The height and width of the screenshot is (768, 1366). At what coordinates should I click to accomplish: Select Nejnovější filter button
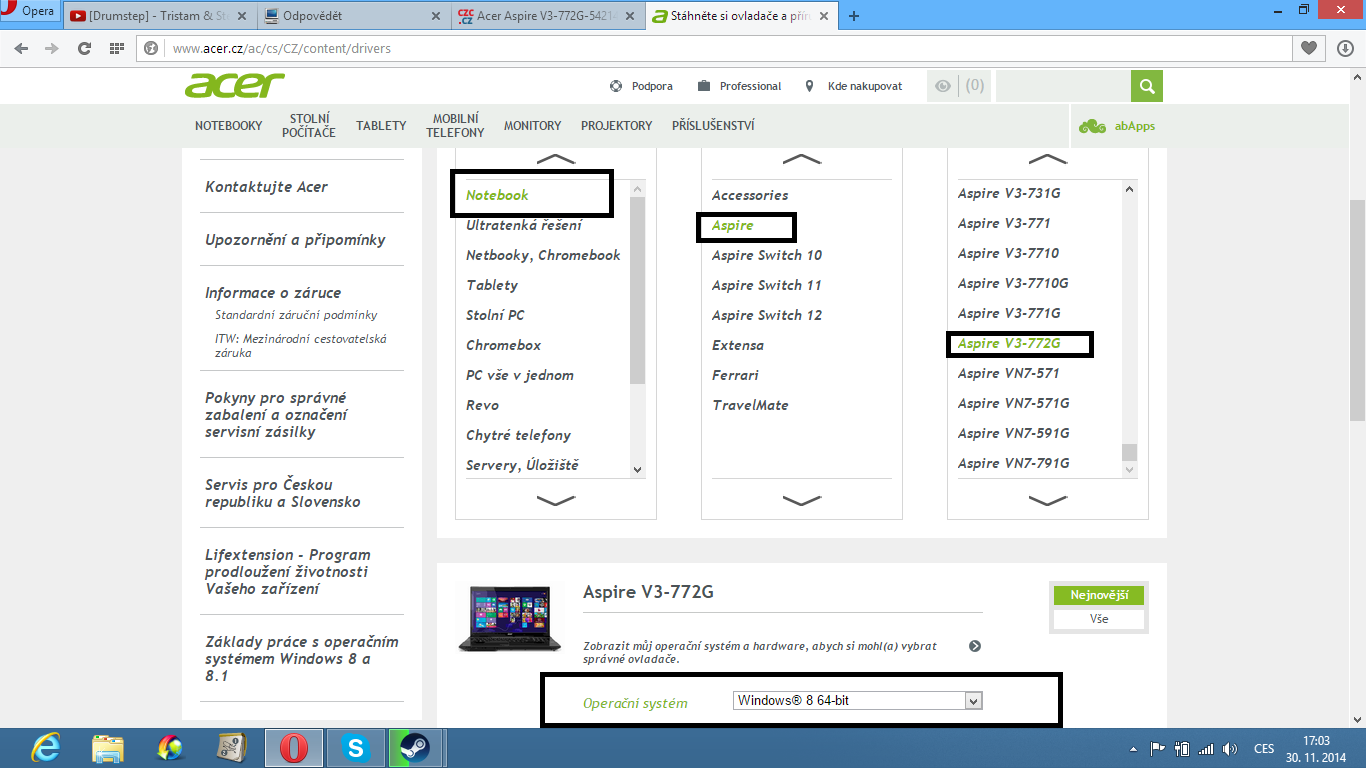coord(1099,595)
